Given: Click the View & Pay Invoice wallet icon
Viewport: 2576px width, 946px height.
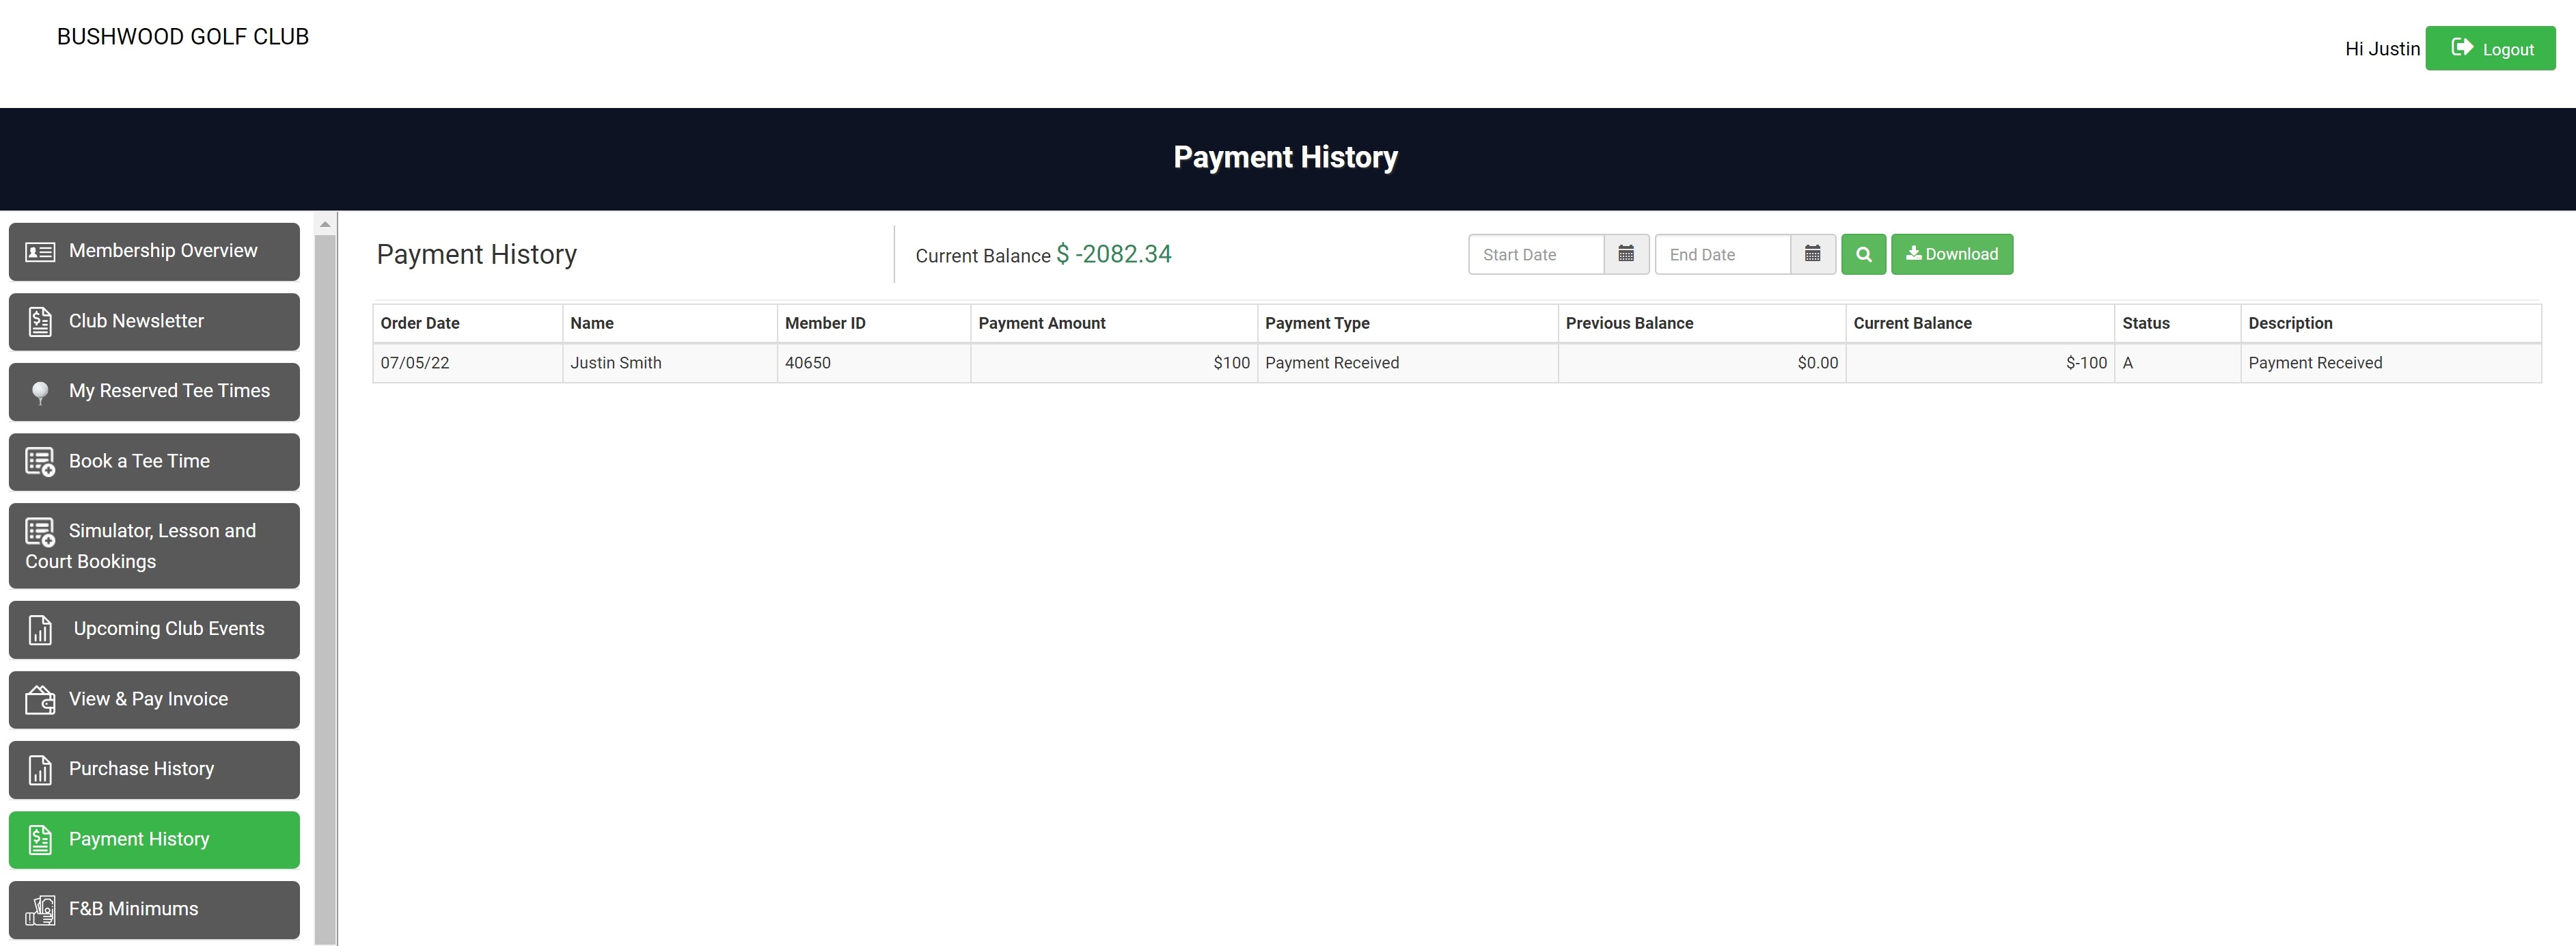Looking at the screenshot, I should pyautogui.click(x=40, y=700).
